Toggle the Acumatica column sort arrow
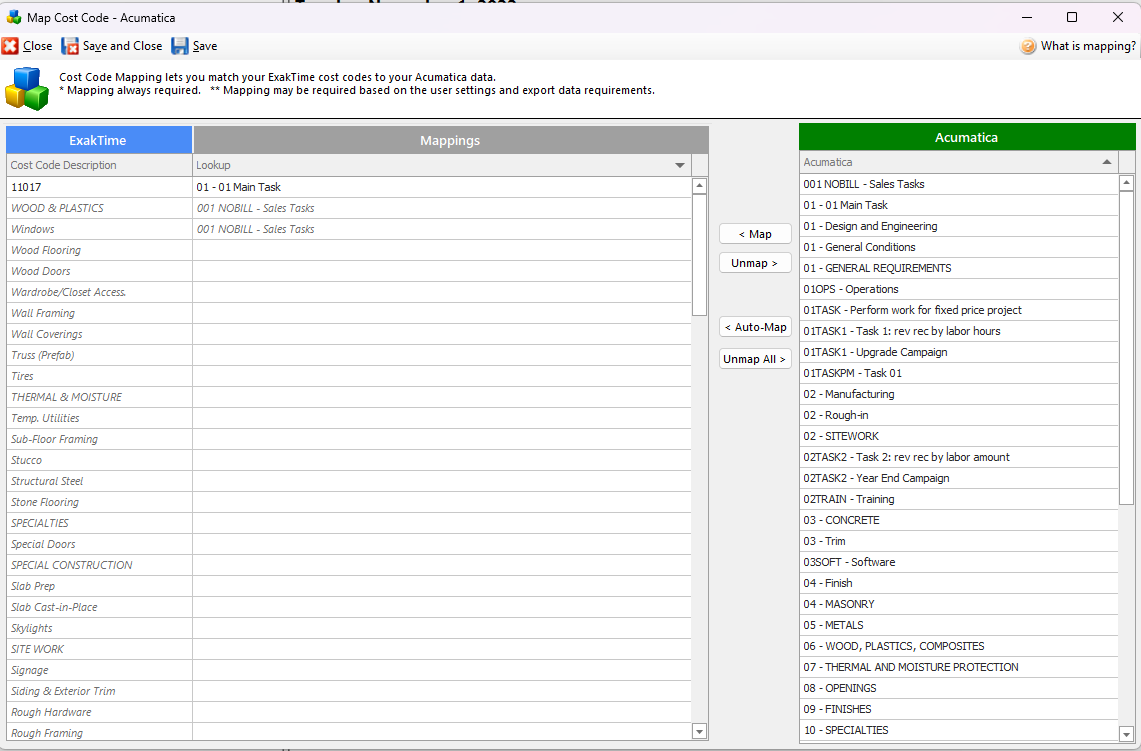Viewport: 1141px width, 751px height. [x=1107, y=162]
